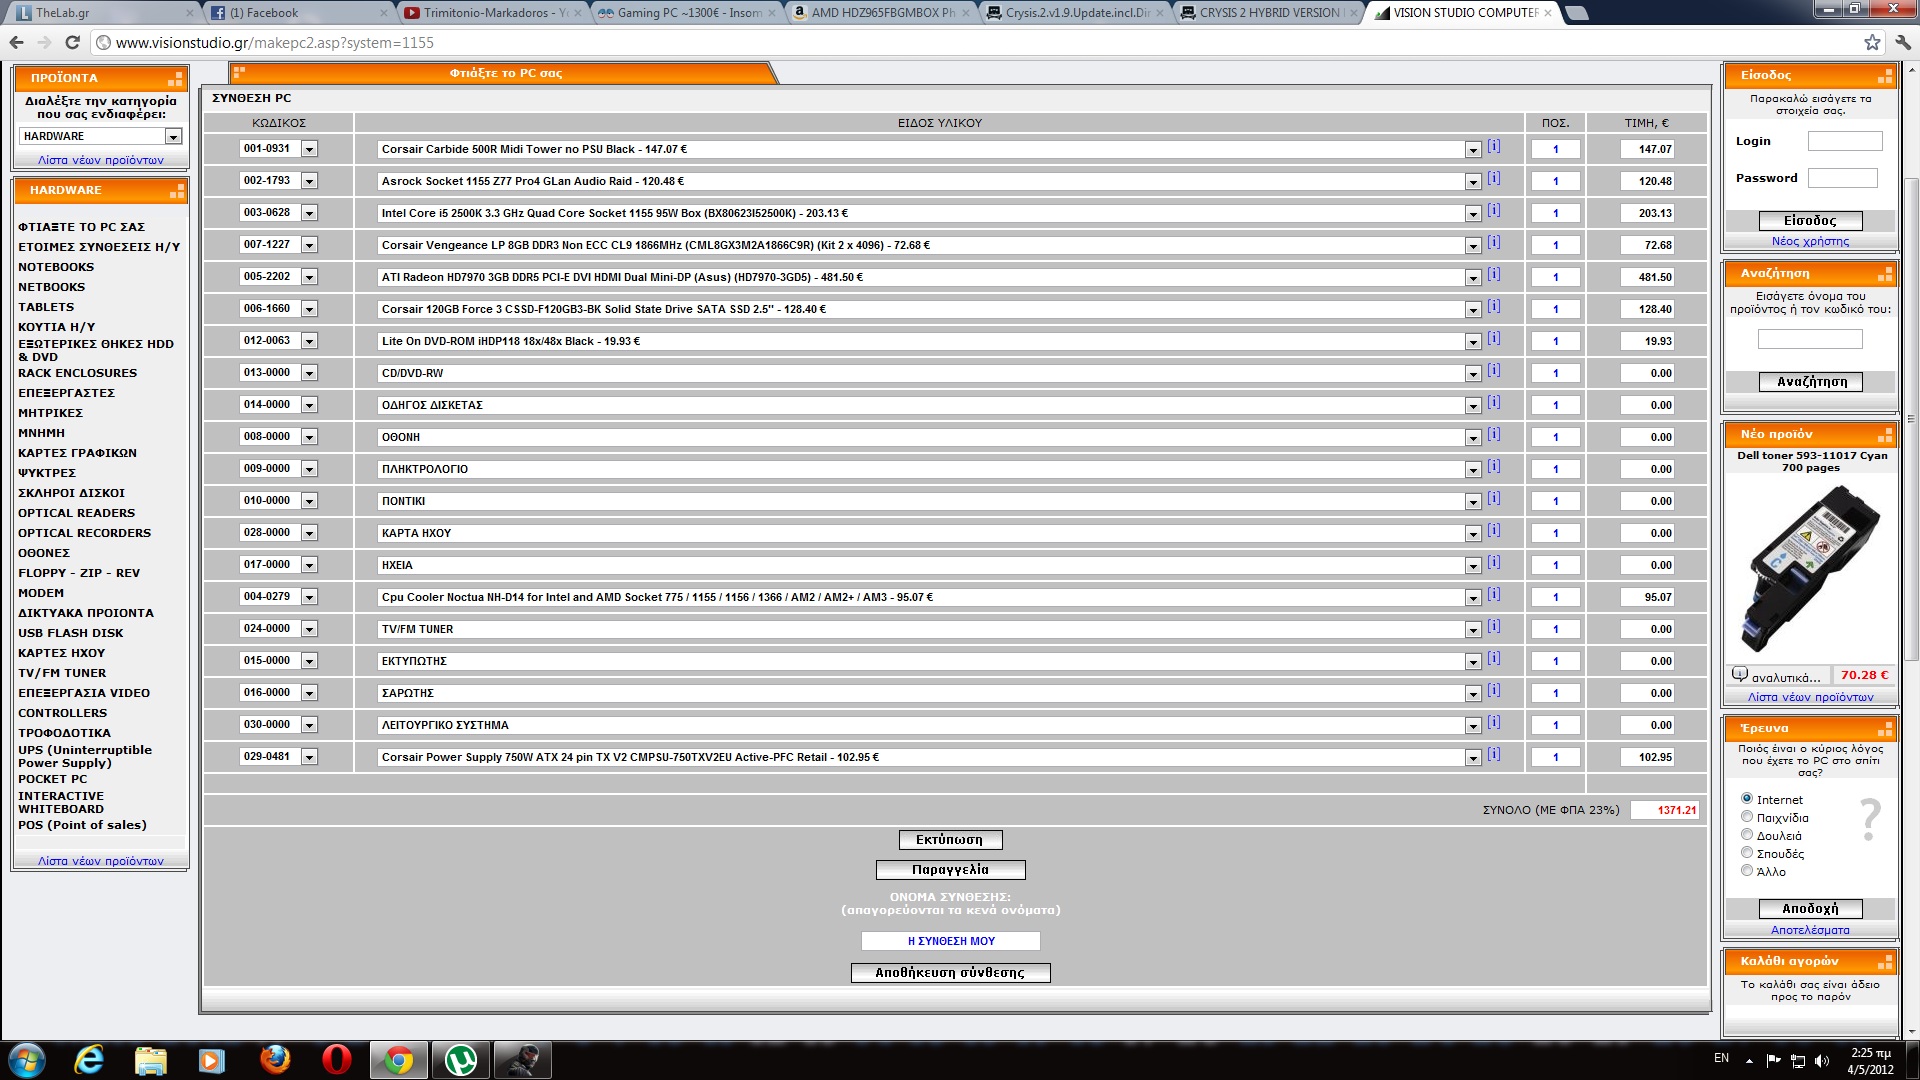1920x1080 pixels.
Task: Open Windows Start button
Action: pos(27,1060)
